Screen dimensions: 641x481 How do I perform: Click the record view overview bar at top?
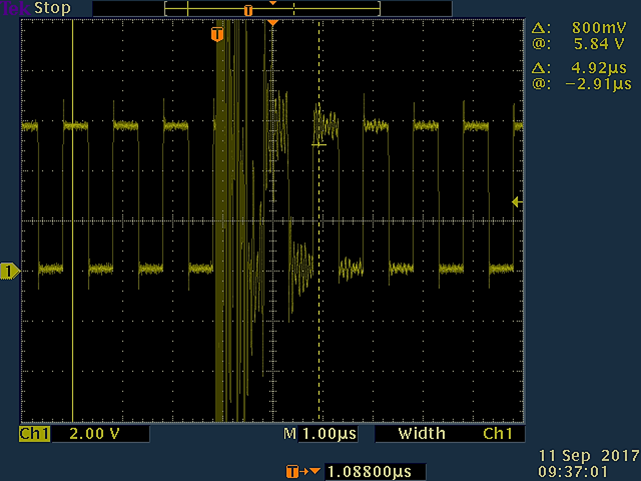tap(272, 9)
